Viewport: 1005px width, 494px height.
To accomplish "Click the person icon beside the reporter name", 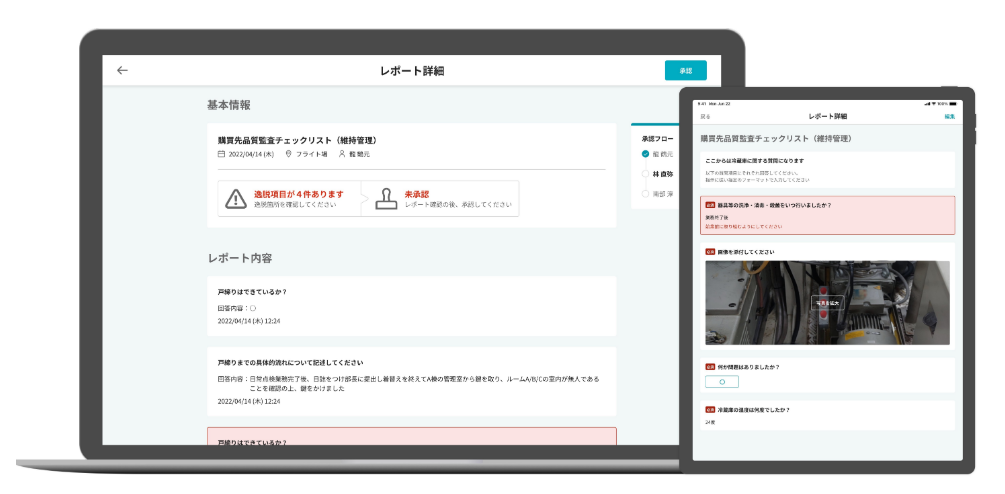I will click(341, 154).
